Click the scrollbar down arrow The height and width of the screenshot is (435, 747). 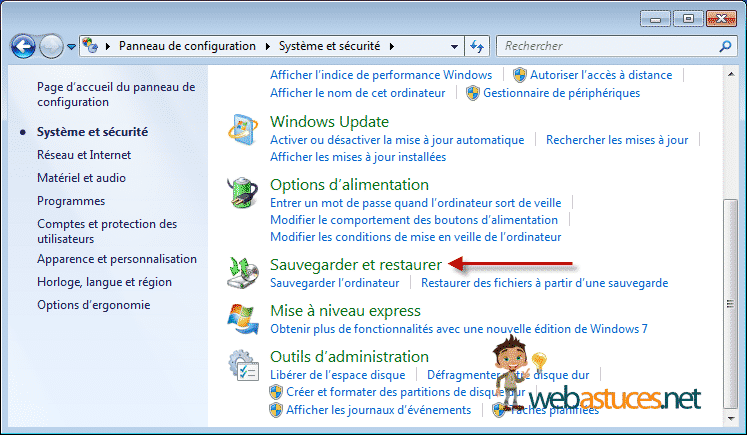[730, 418]
